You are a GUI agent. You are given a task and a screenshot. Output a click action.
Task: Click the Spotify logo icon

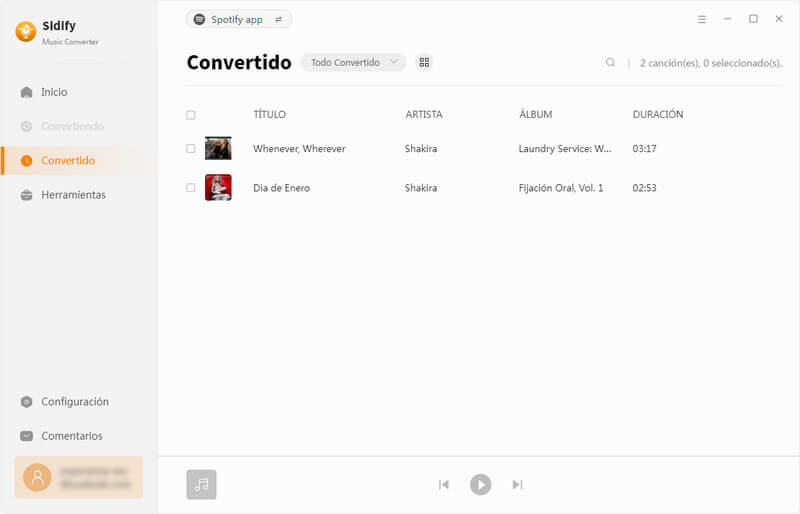coord(199,19)
